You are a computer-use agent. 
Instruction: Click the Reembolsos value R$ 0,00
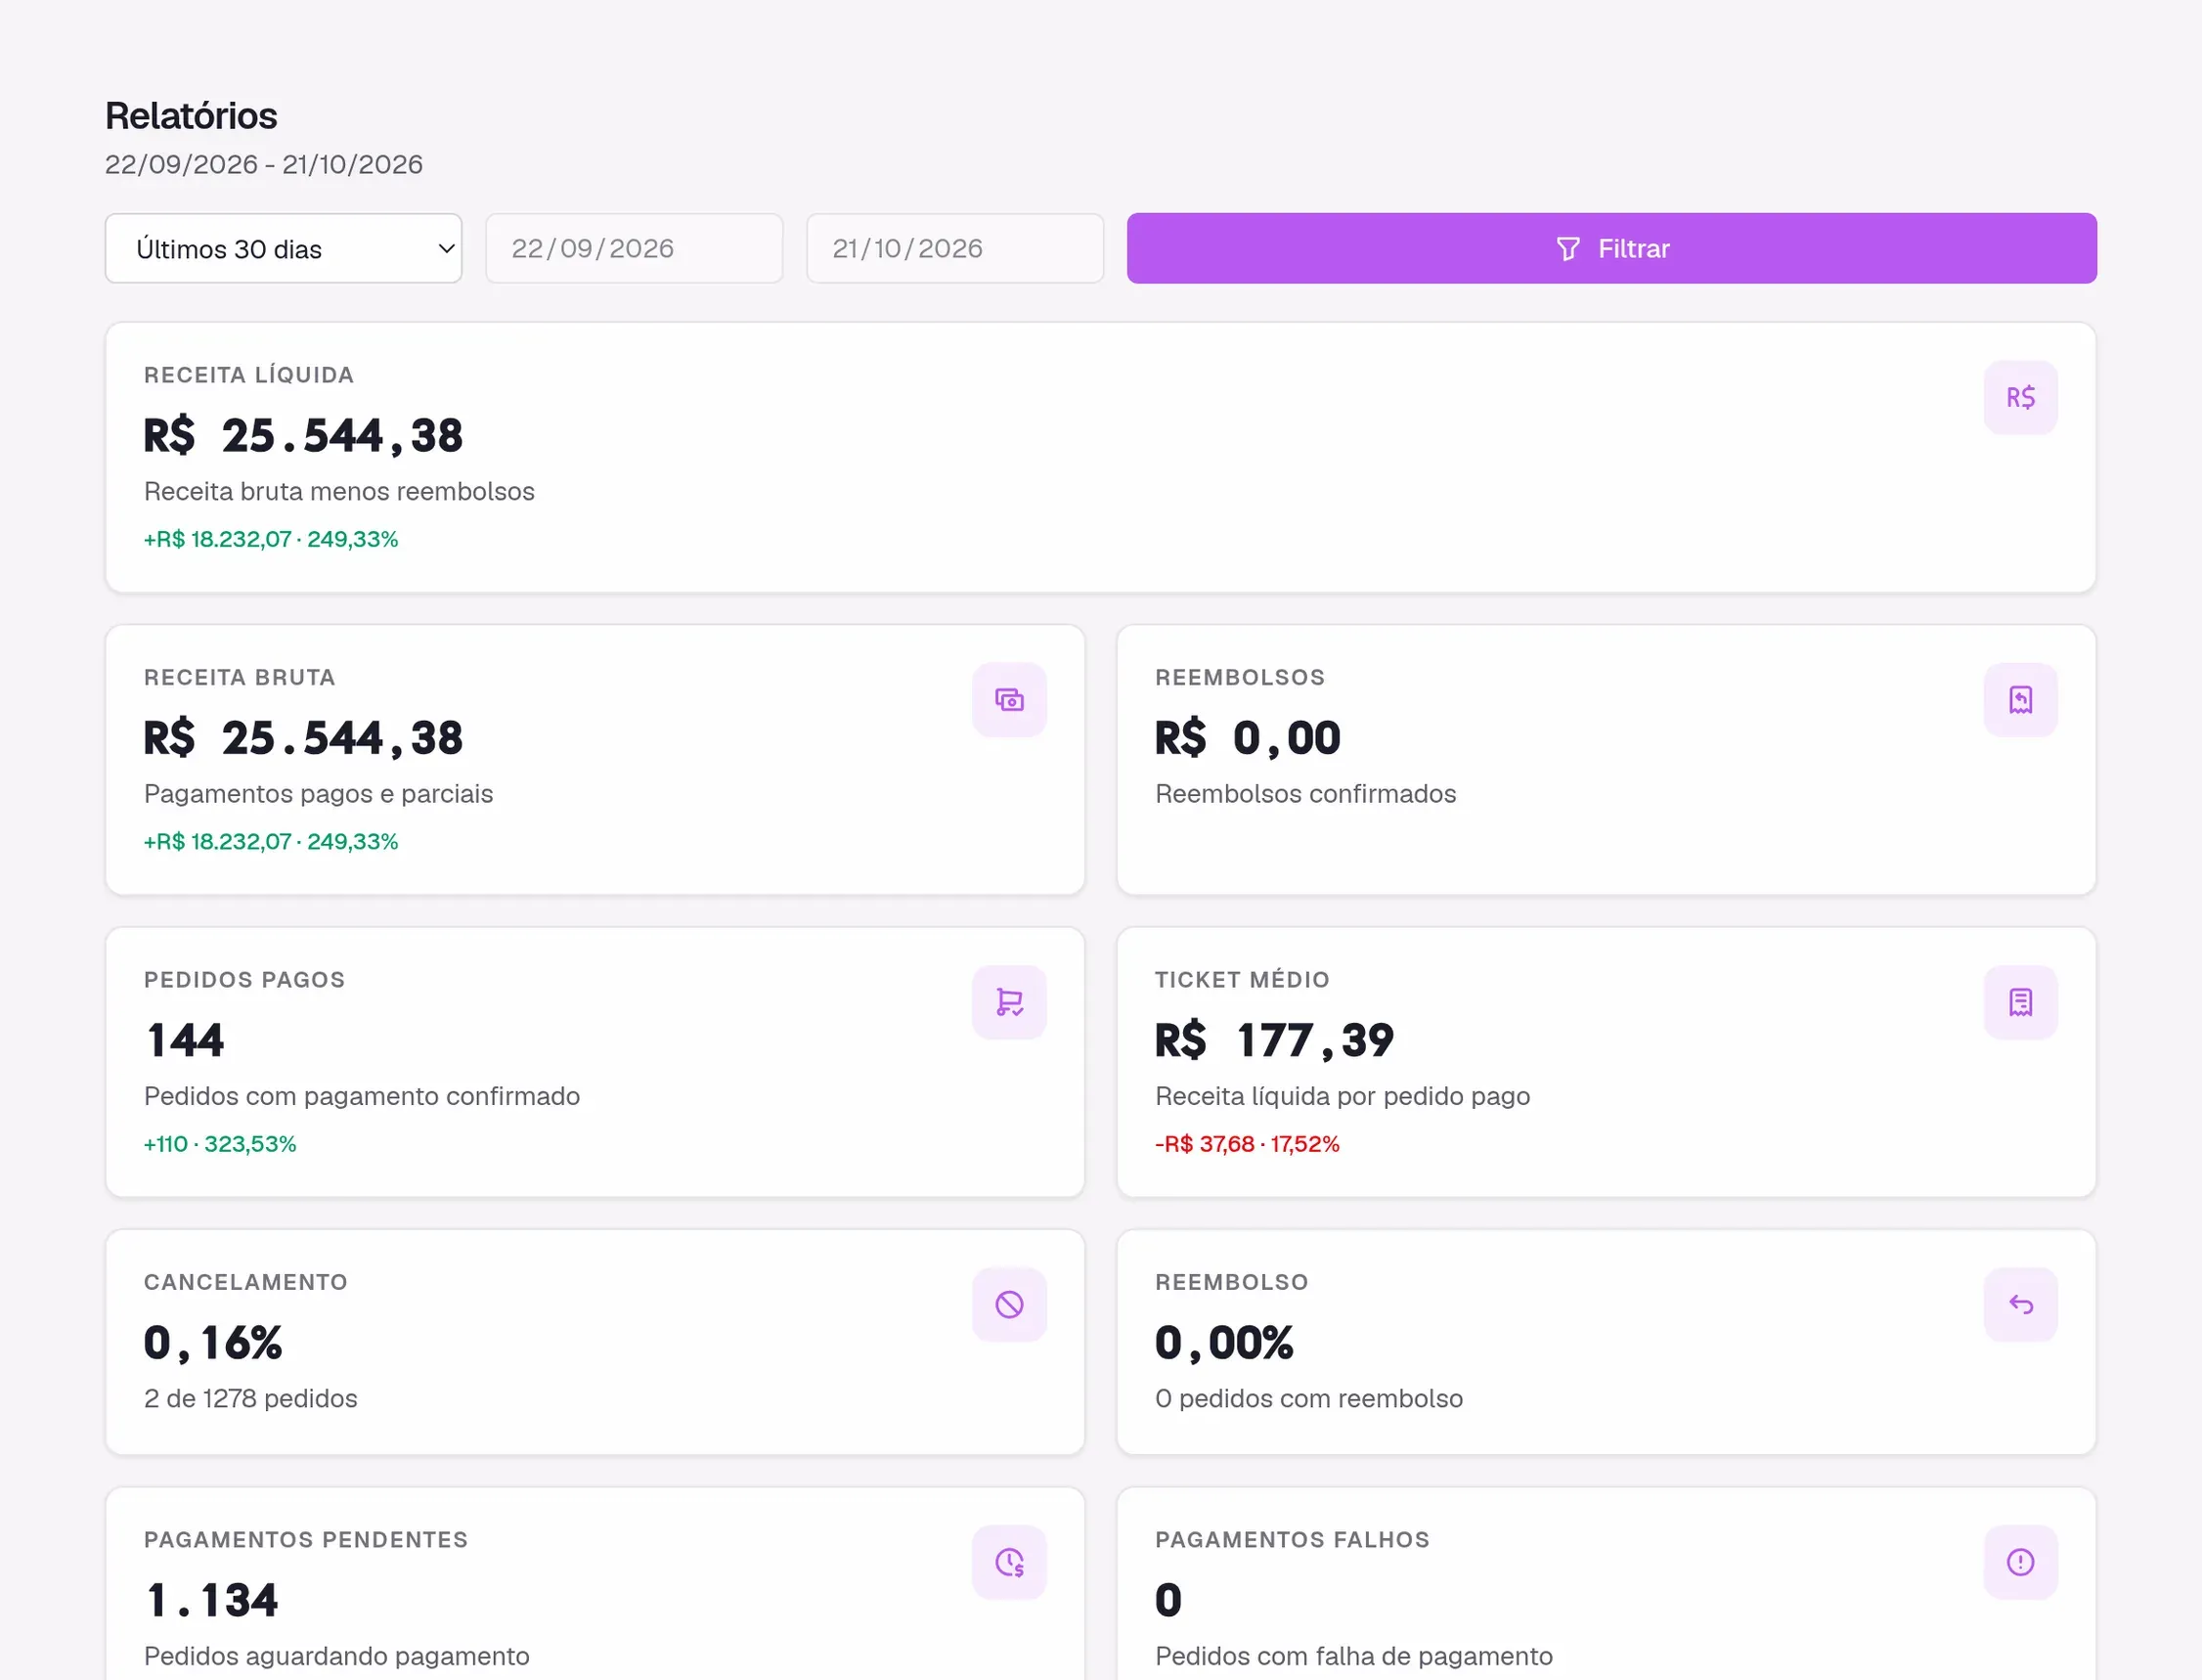[1247, 738]
